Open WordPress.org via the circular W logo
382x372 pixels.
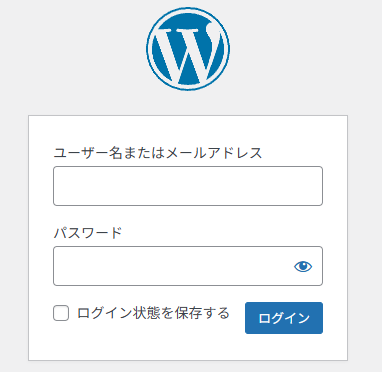tap(188, 49)
